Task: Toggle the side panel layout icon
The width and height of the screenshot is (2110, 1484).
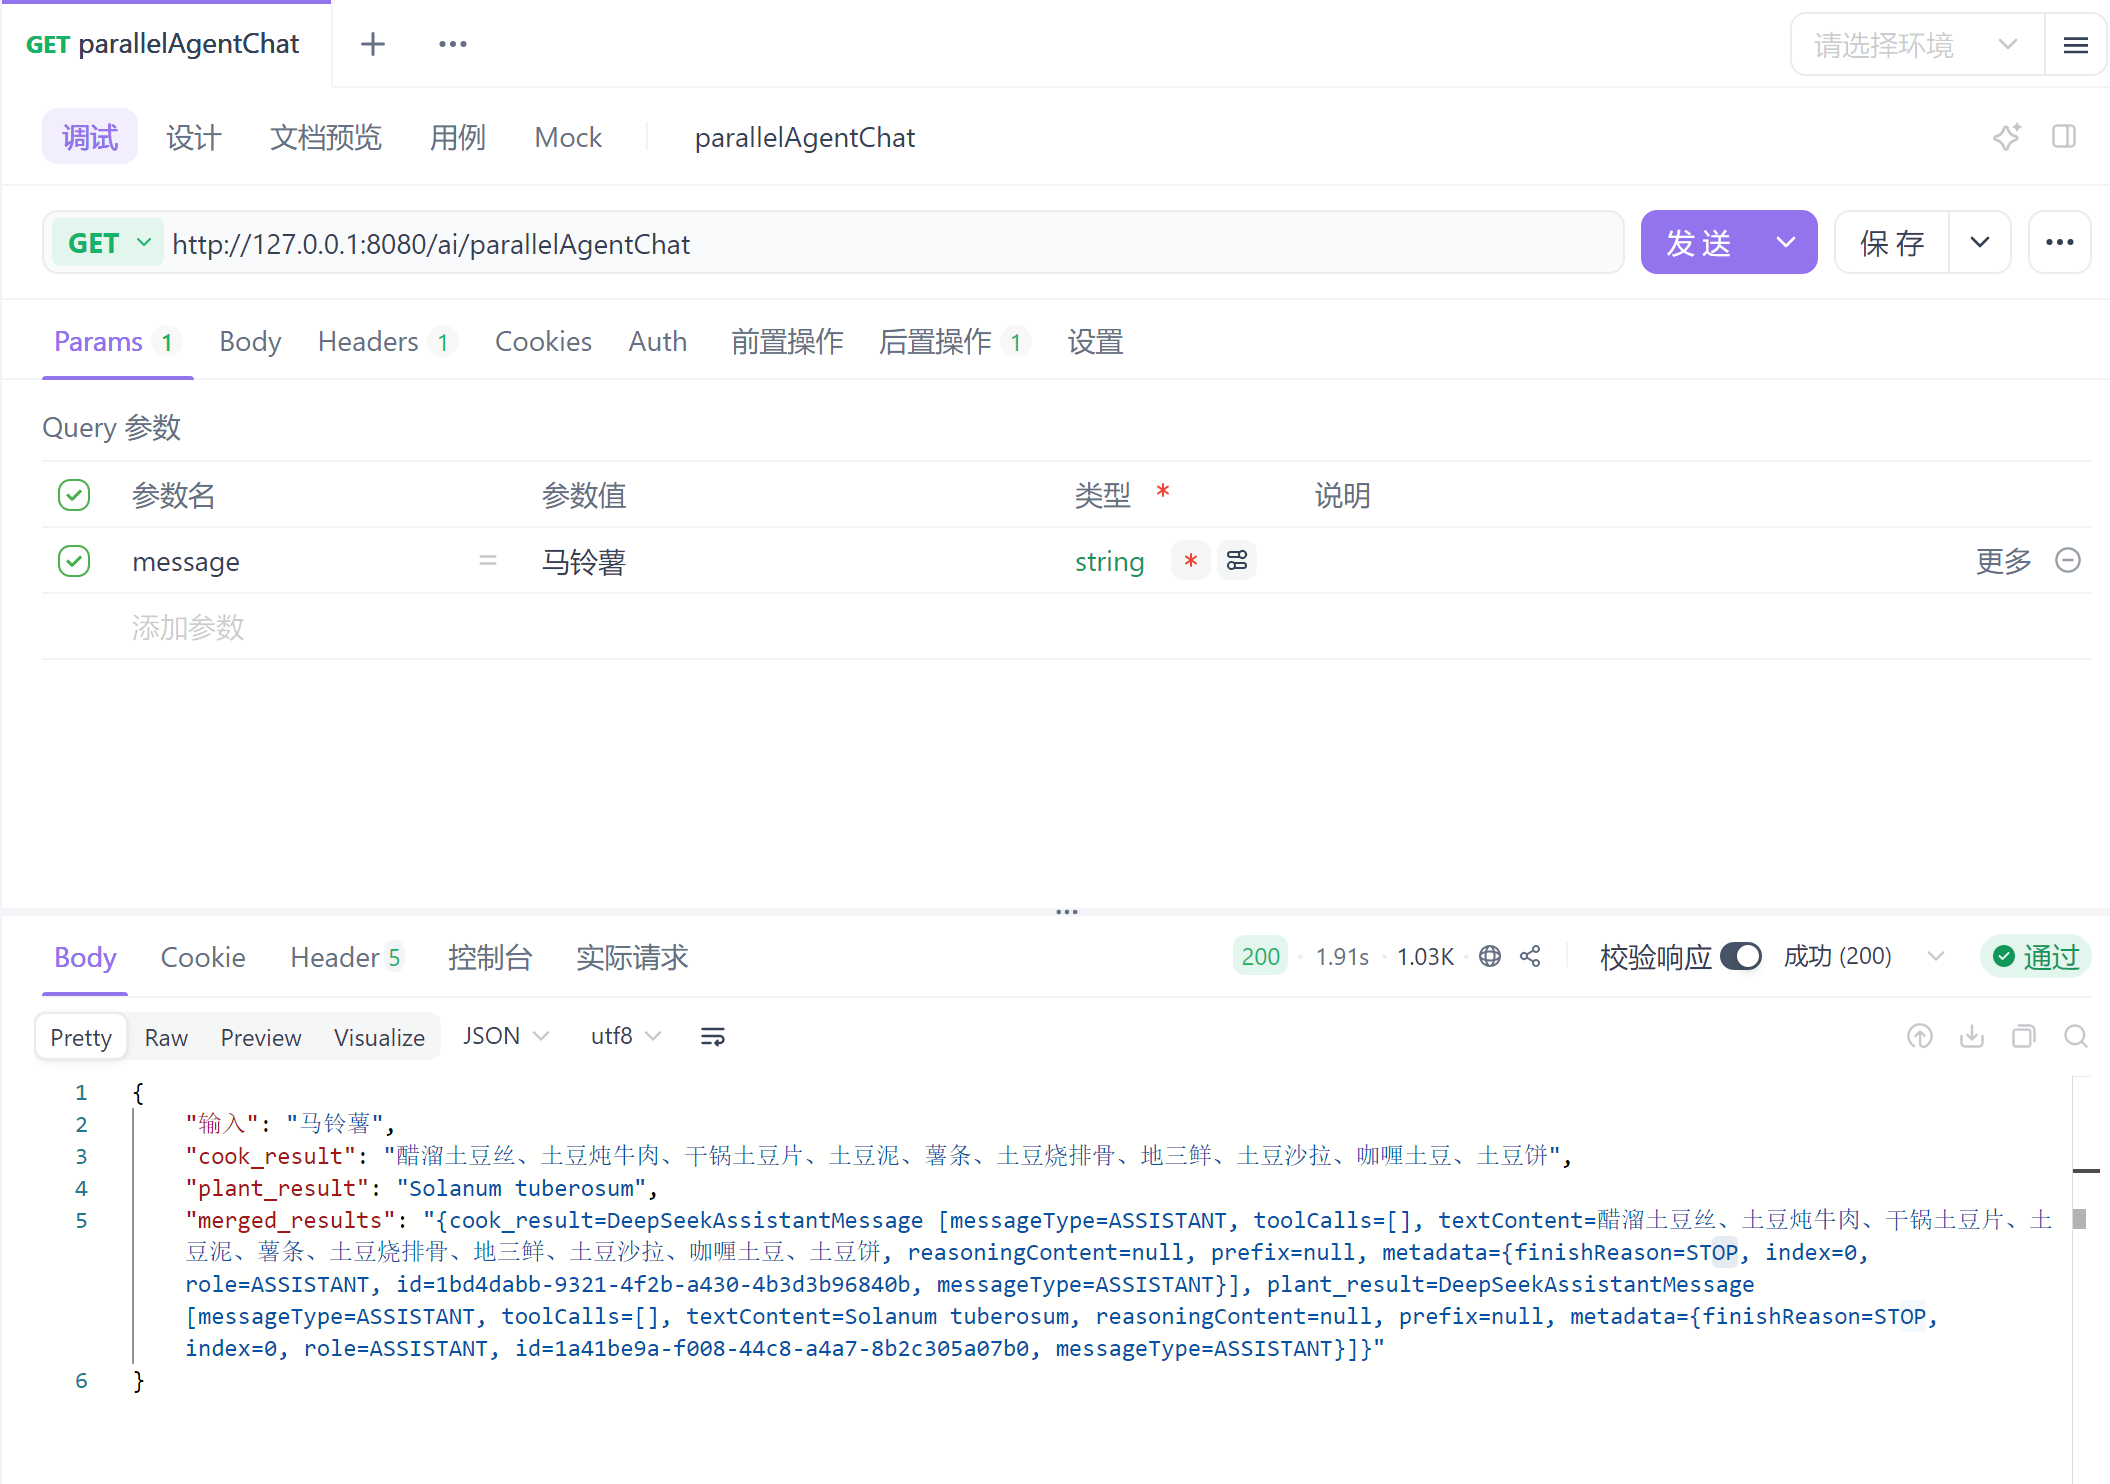Action: click(x=2064, y=137)
